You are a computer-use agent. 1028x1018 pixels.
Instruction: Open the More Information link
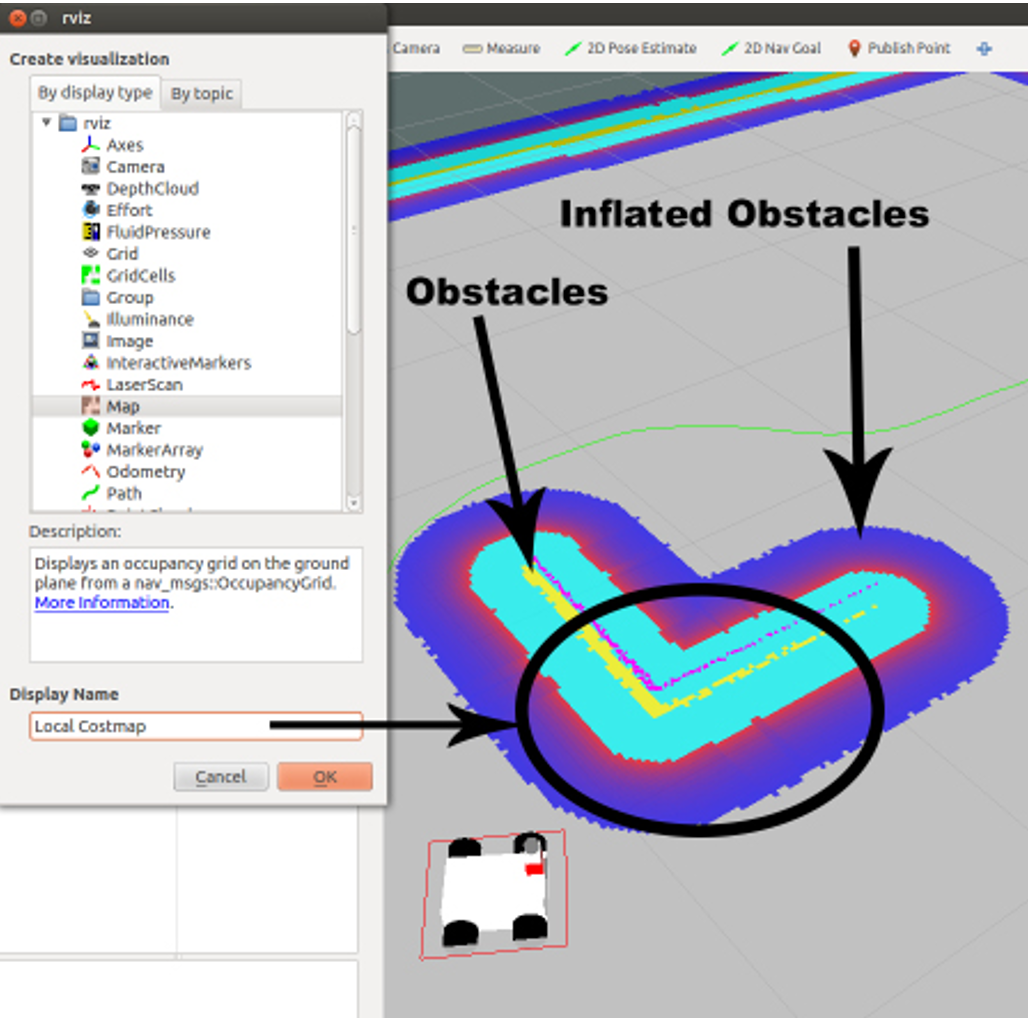(102, 602)
